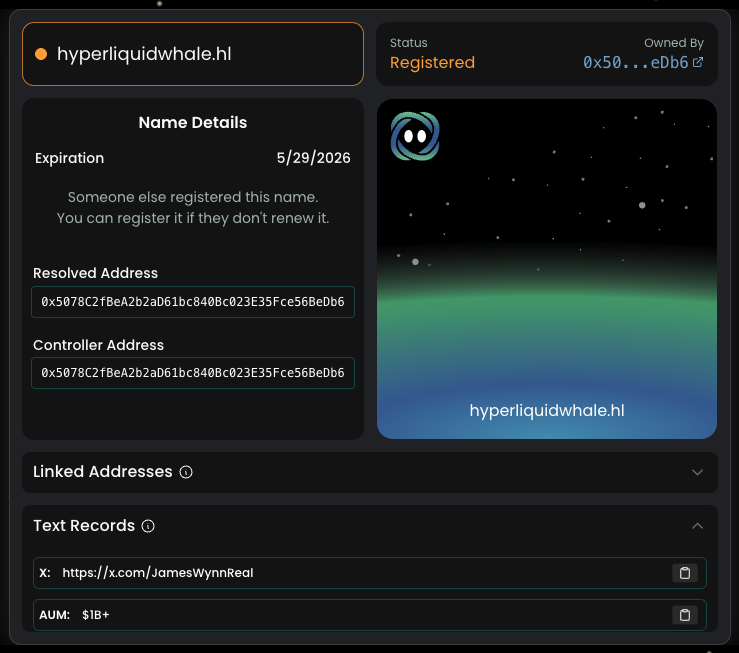This screenshot has width=739, height=653.
Task: Collapse the Text Records section chevron
Action: [698, 526]
